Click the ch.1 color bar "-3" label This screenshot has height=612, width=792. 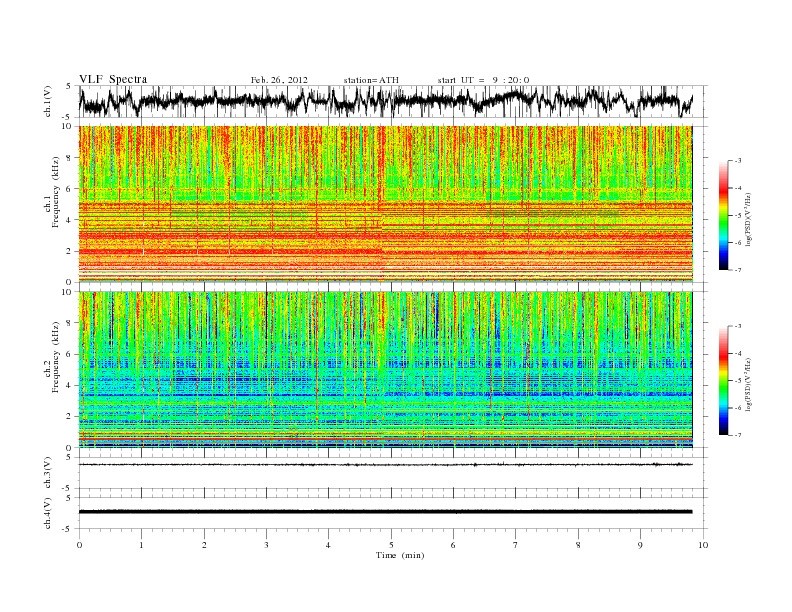pyautogui.click(x=738, y=161)
